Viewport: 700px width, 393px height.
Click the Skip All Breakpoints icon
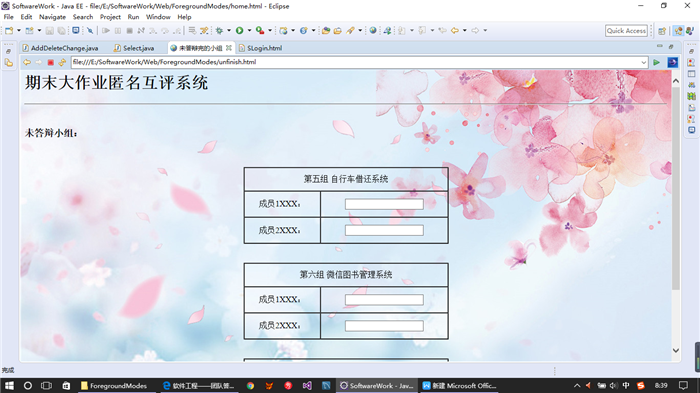(x=90, y=30)
